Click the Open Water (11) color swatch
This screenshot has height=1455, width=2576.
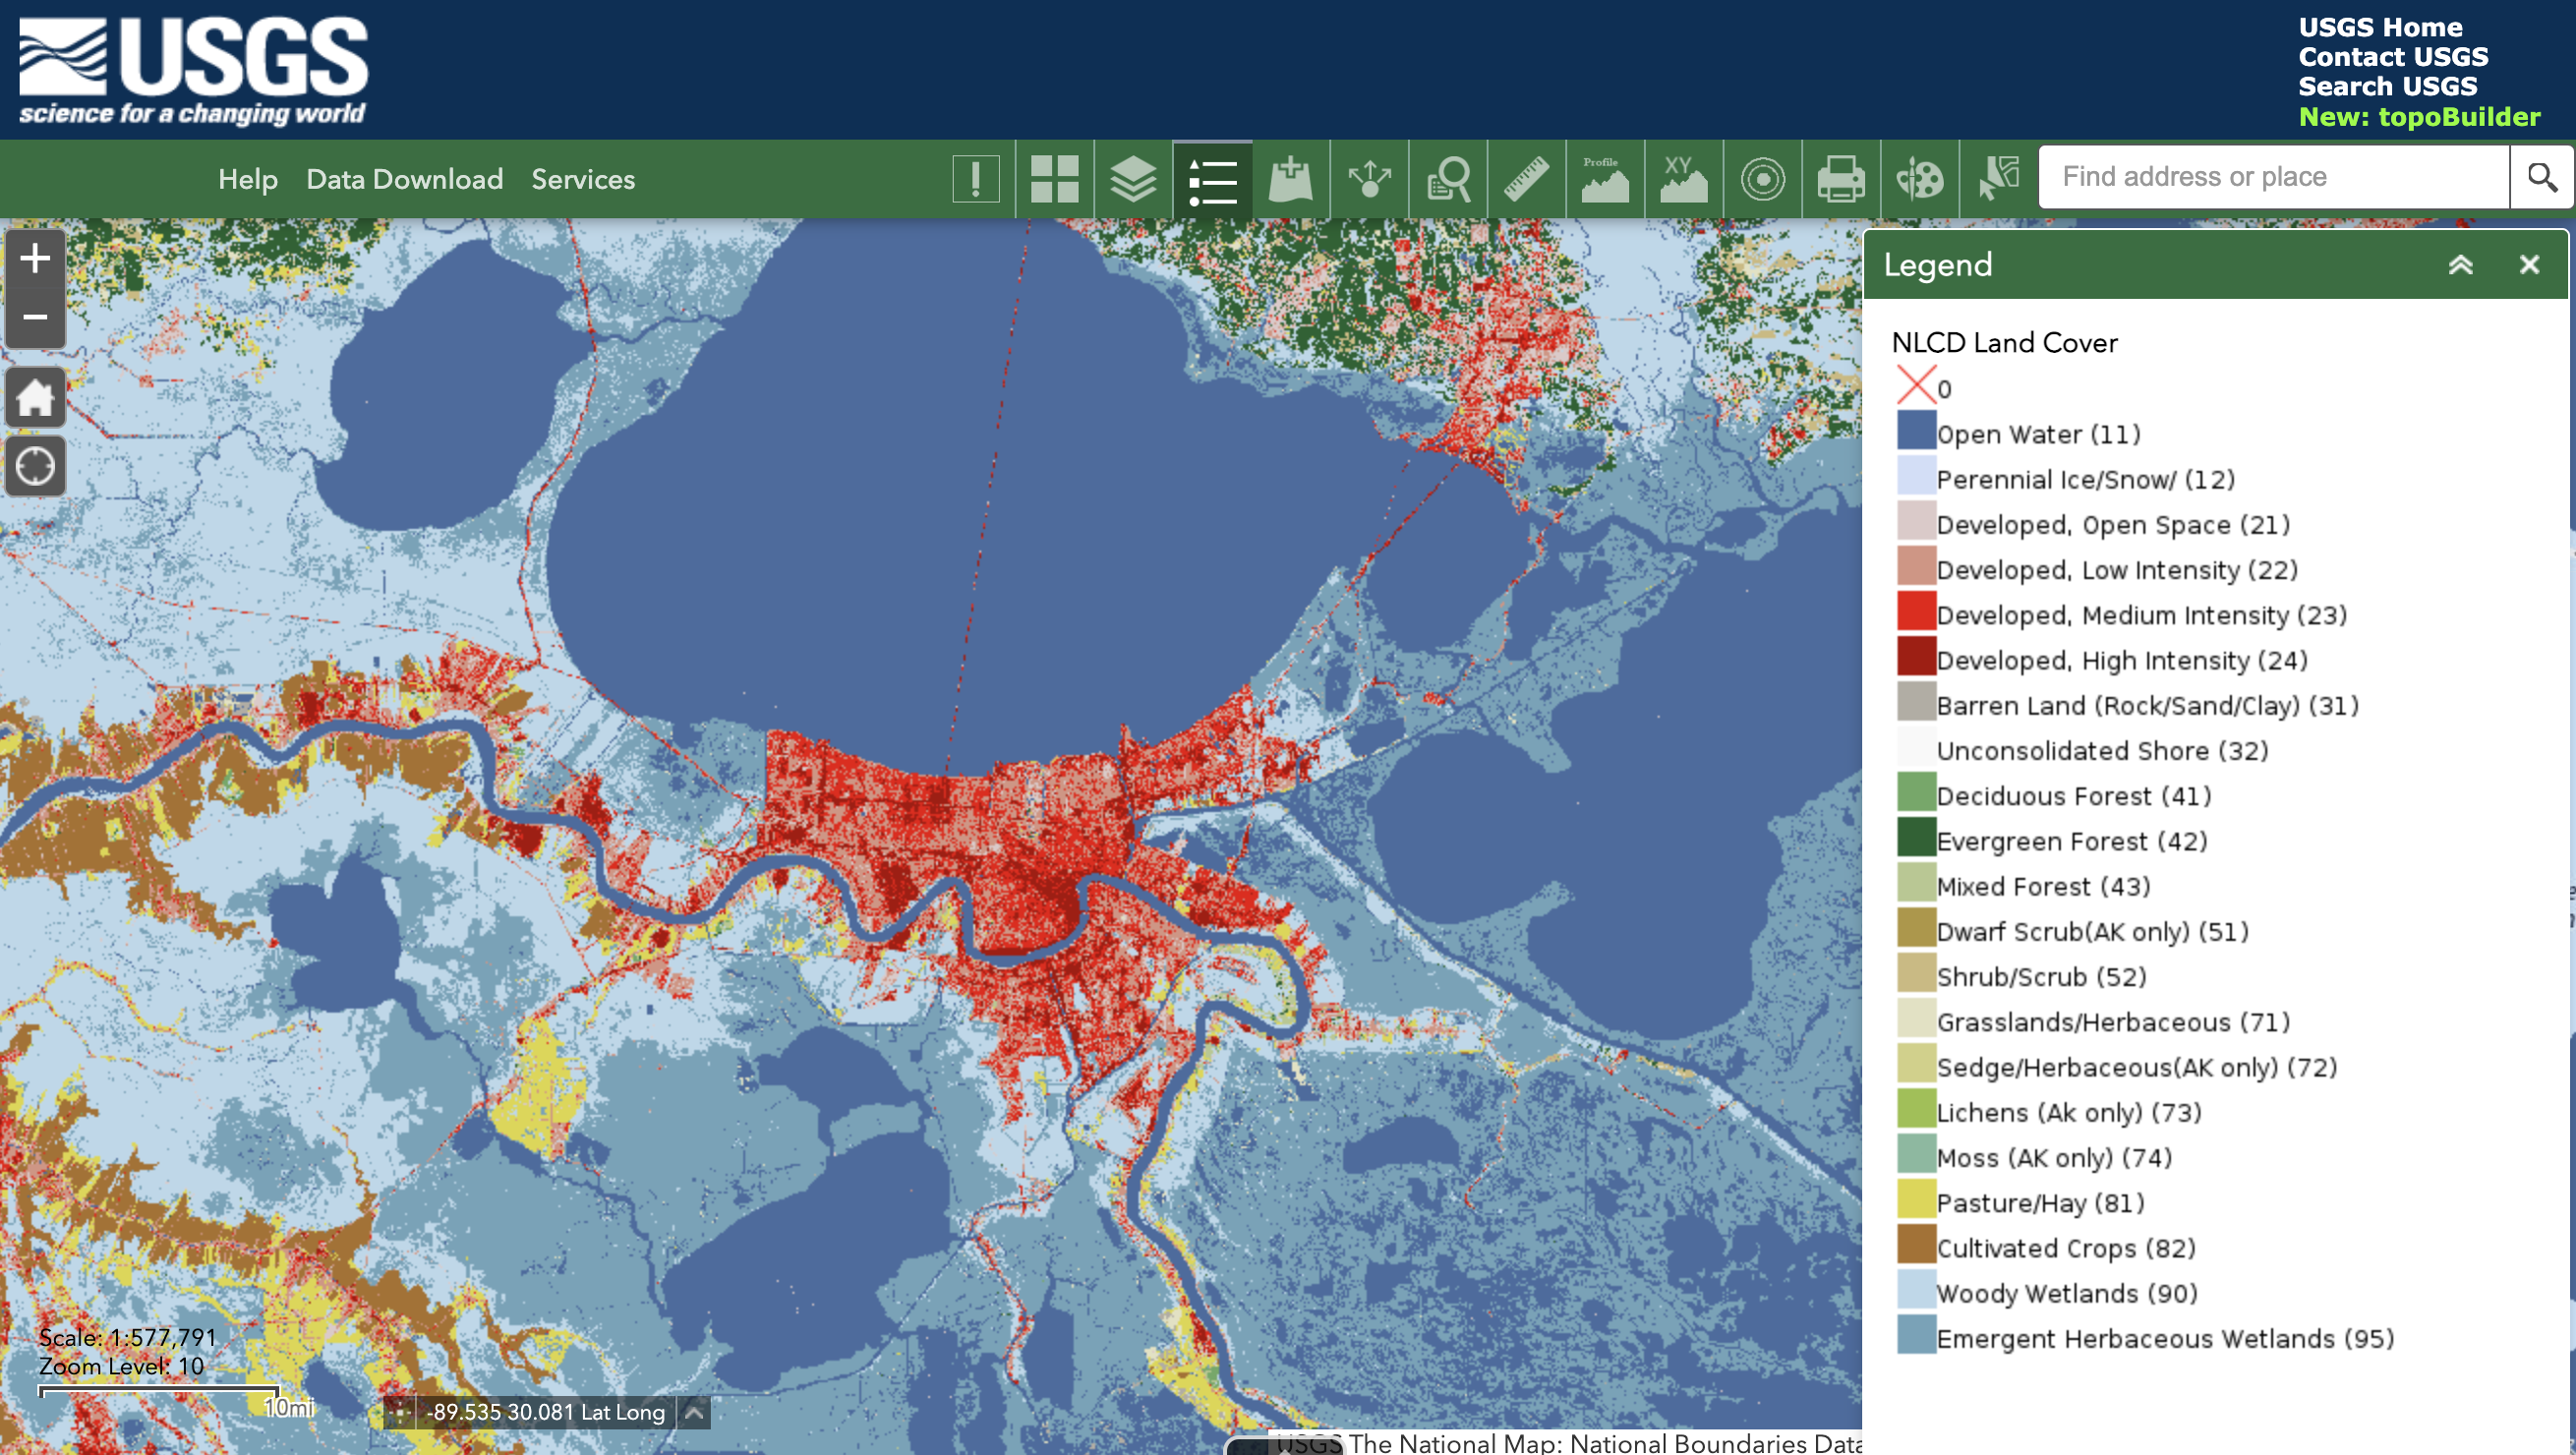pyautogui.click(x=1915, y=432)
